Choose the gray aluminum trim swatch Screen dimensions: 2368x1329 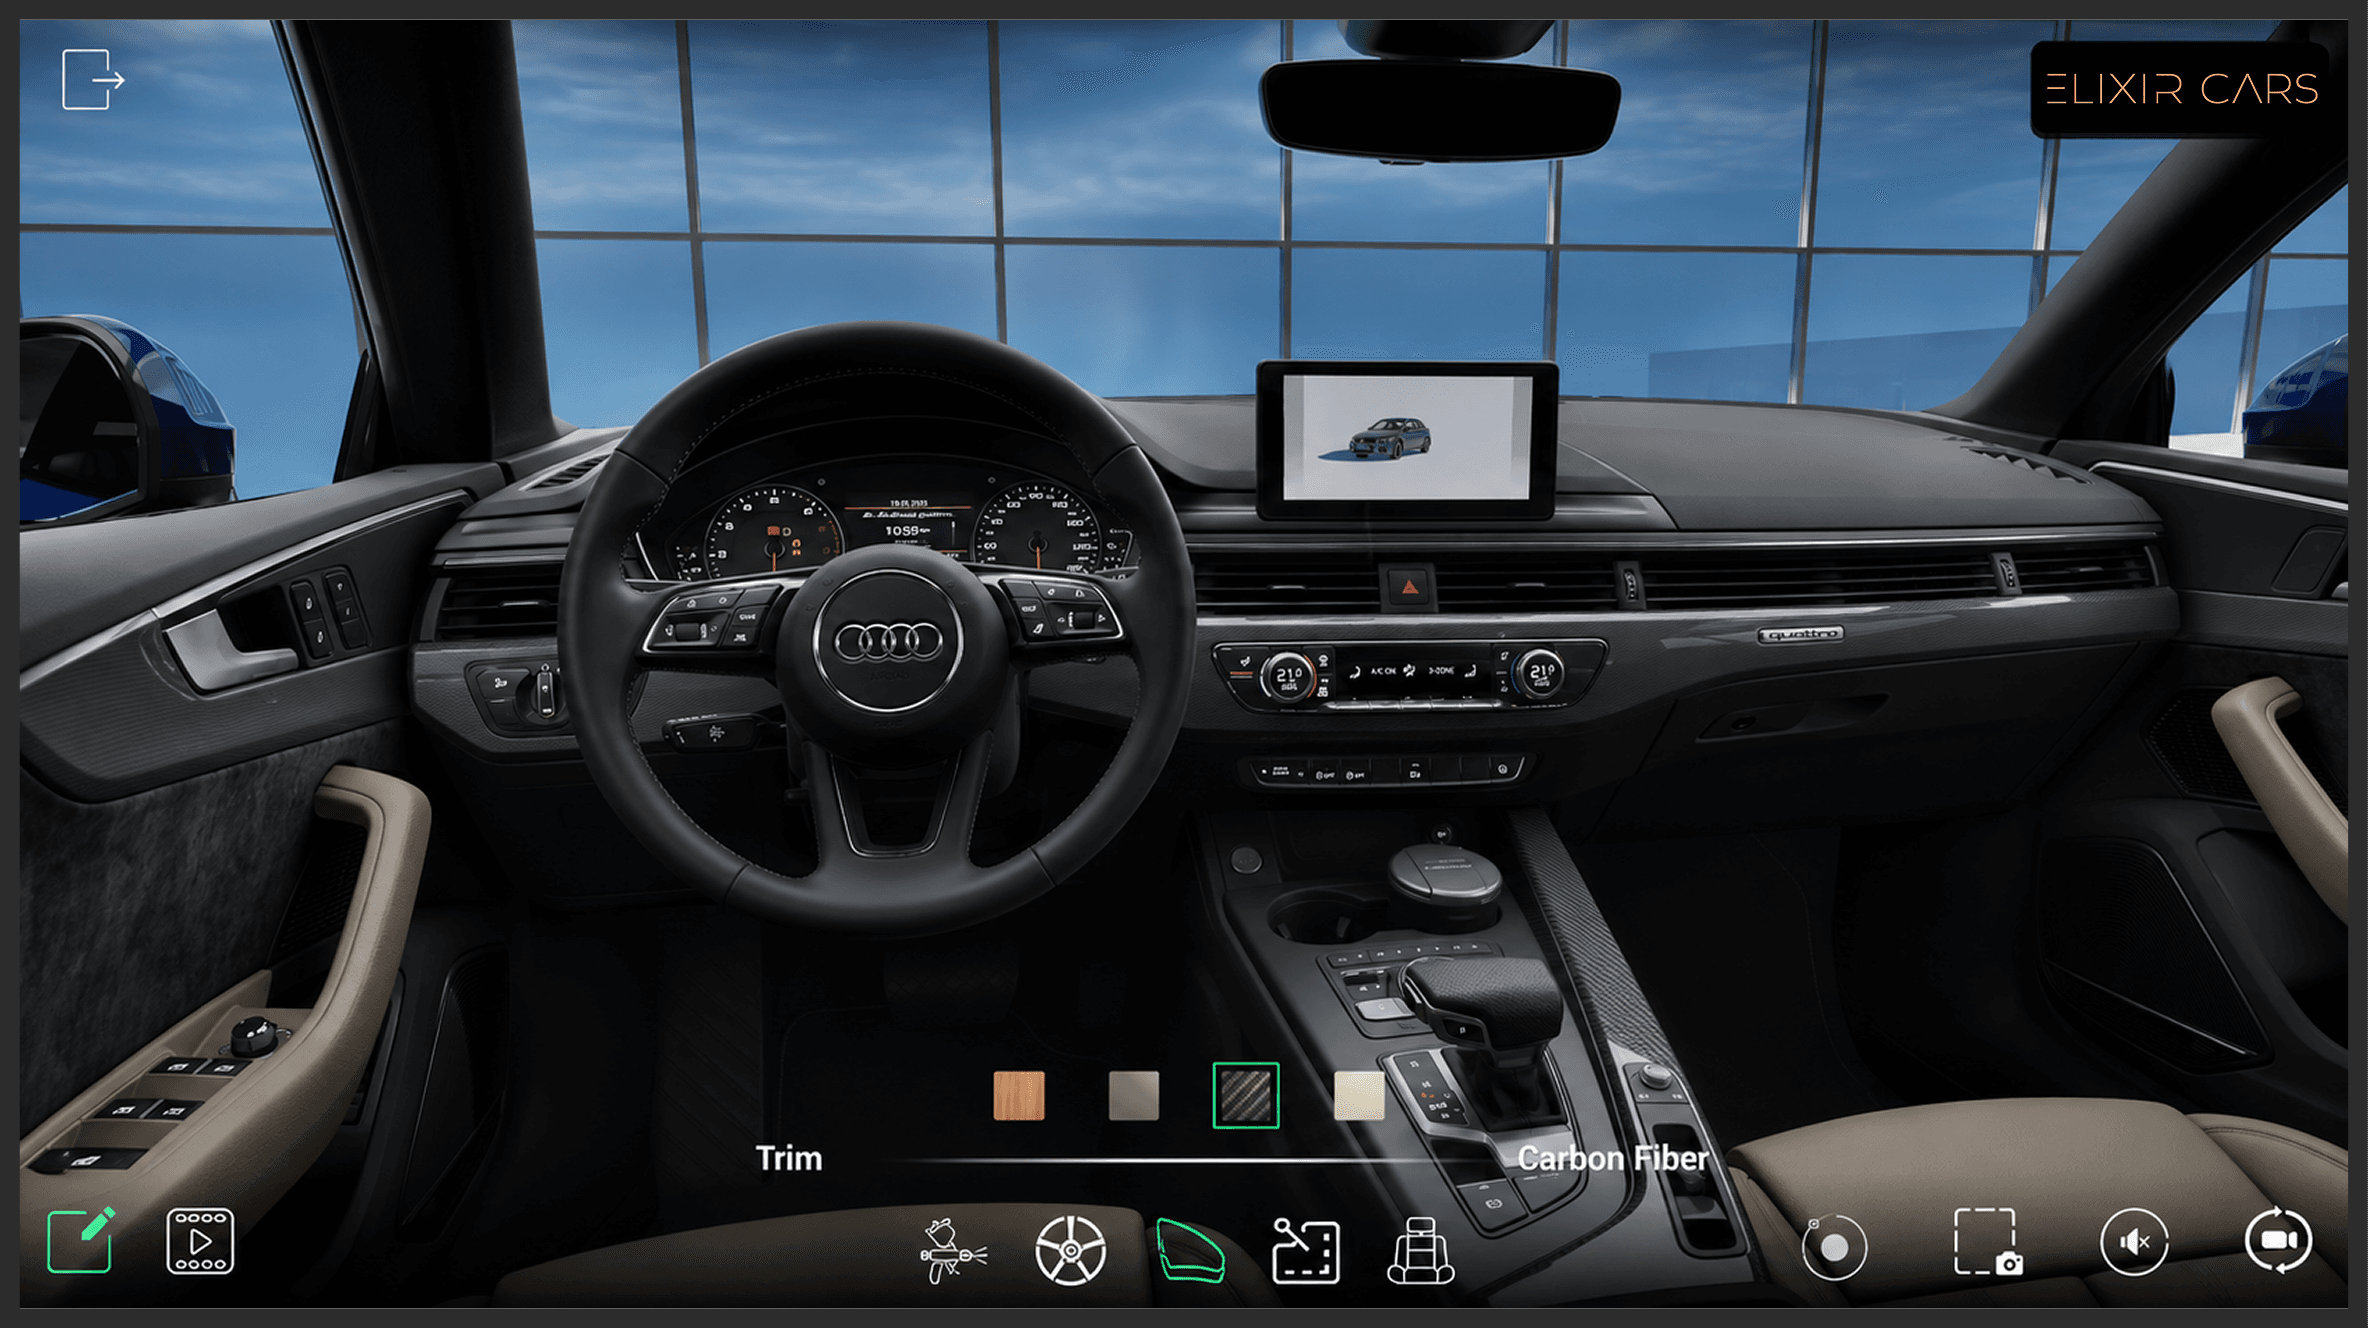[x=1134, y=1095]
